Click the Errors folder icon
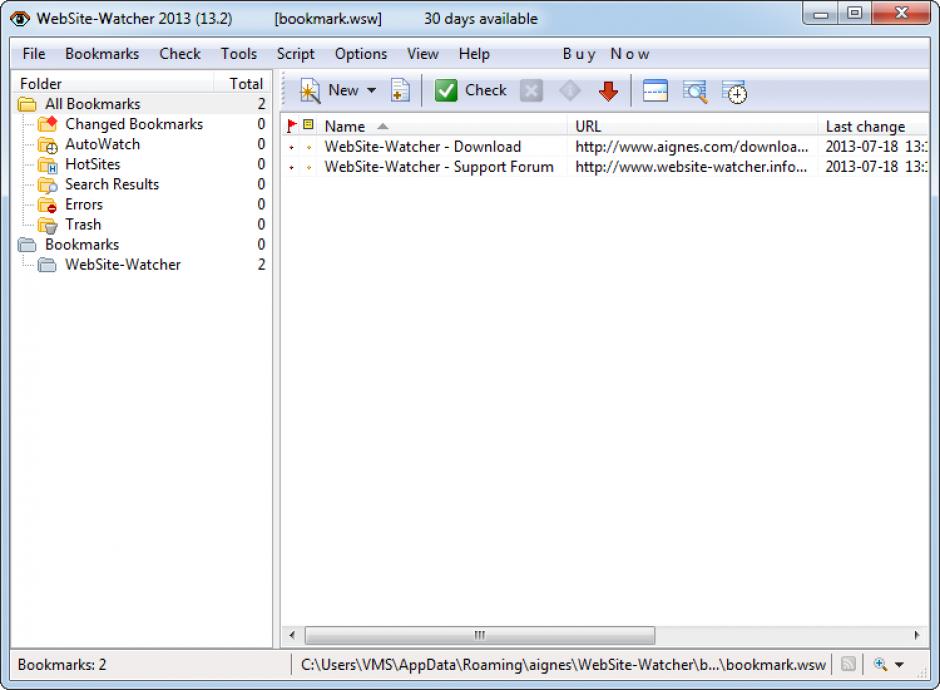 click(47, 205)
